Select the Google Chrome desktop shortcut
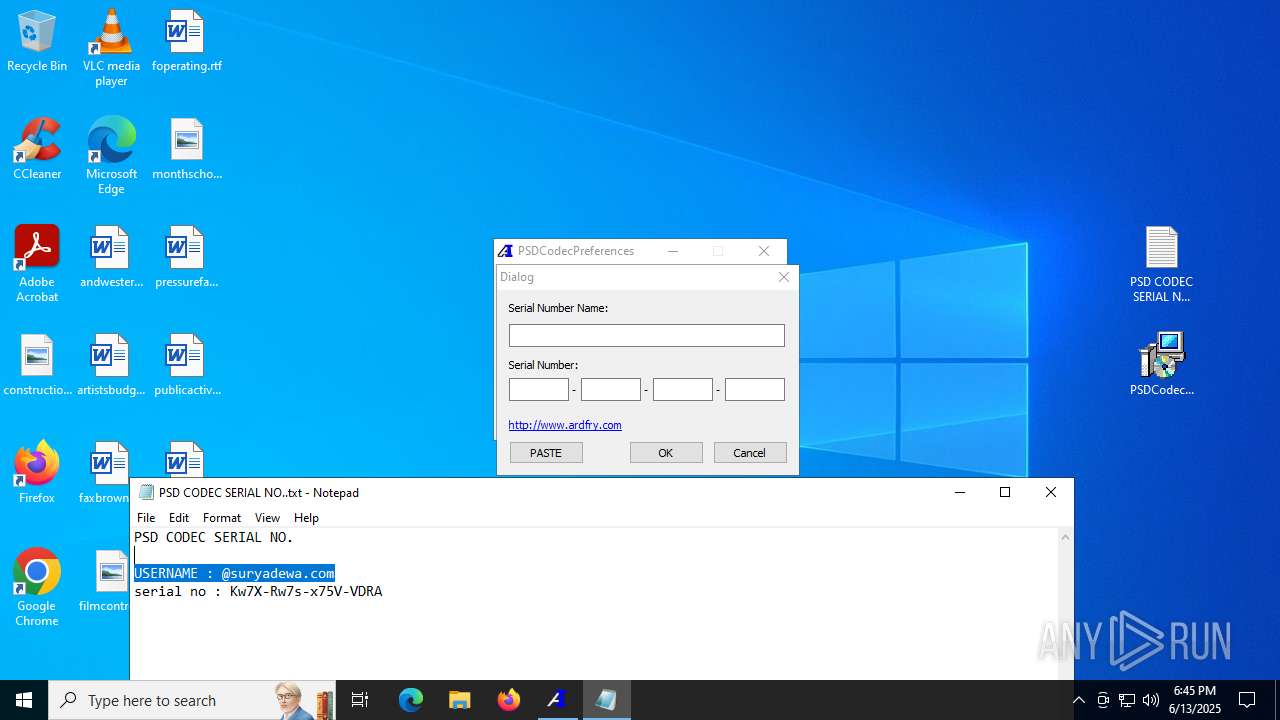The image size is (1280, 720). click(37, 588)
